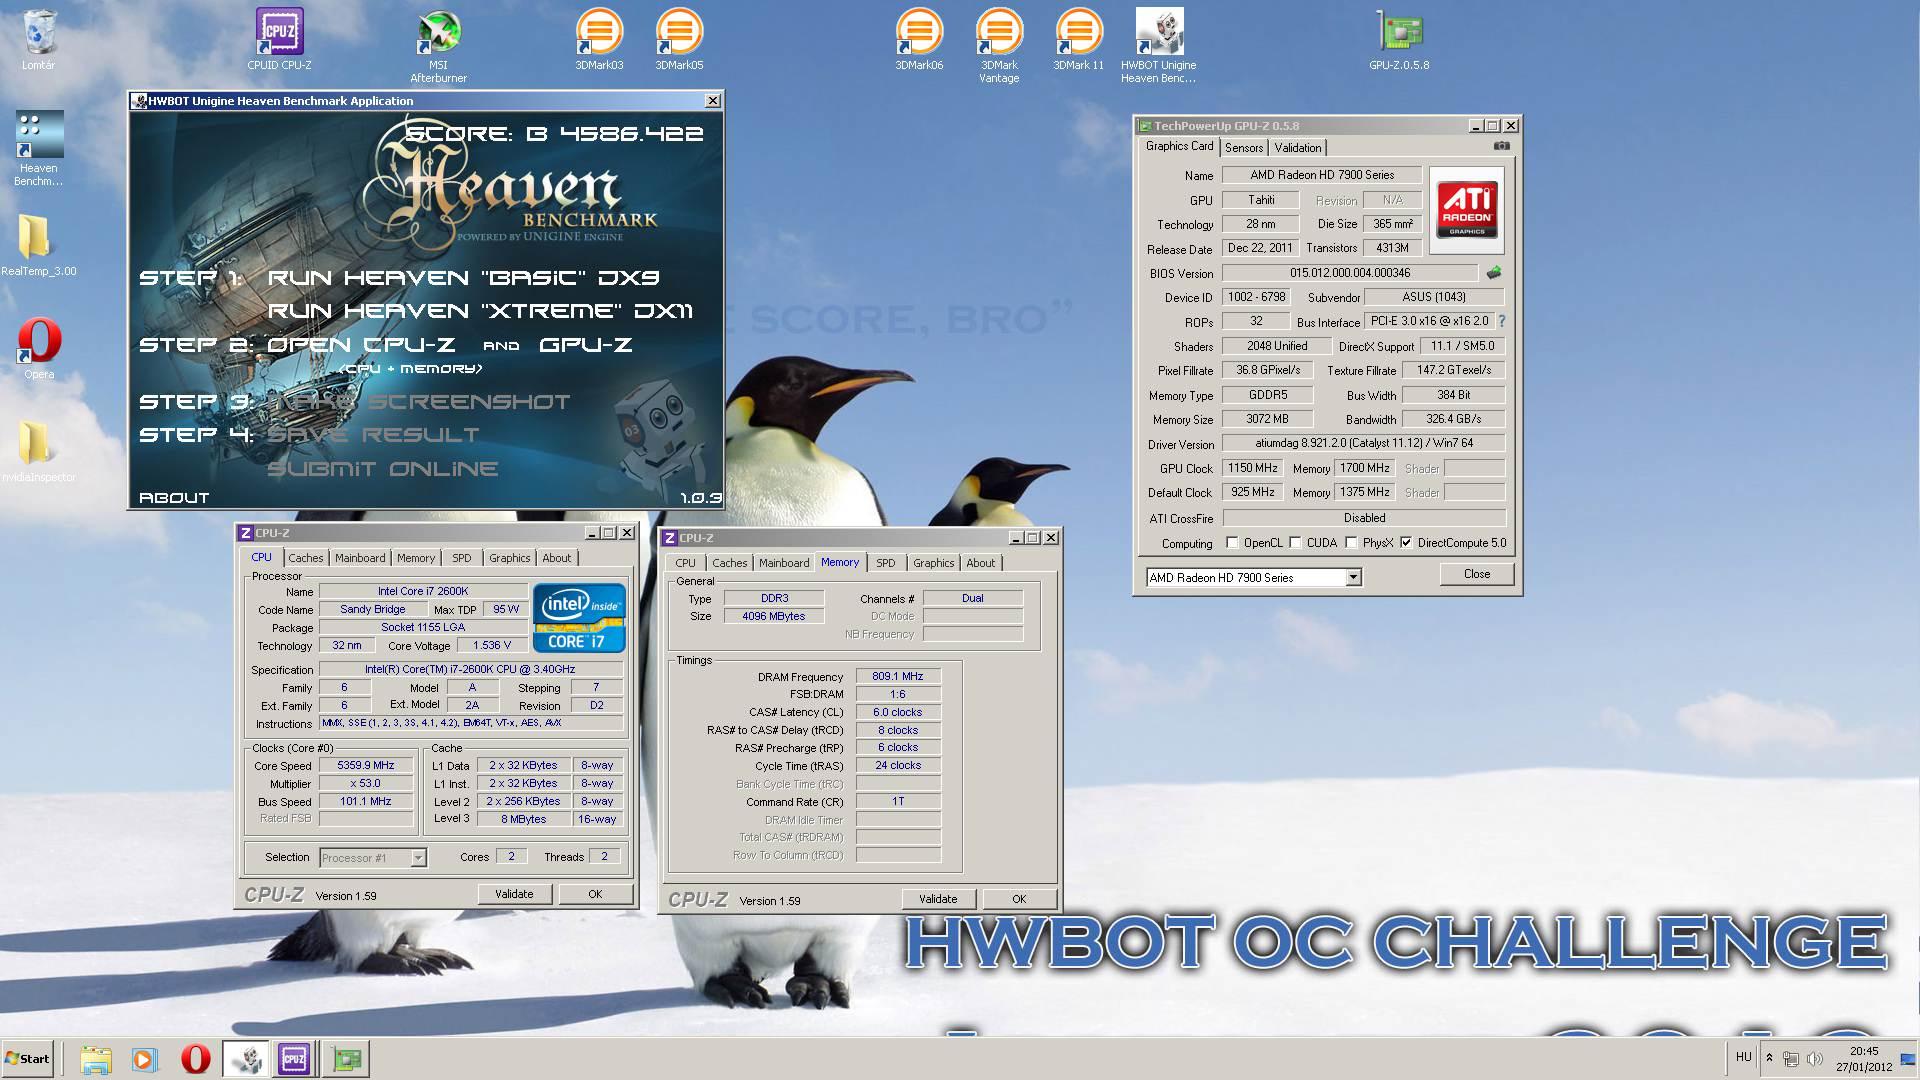Open nvidiaInspector folder
This screenshot has width=1920, height=1080.
click(39, 450)
